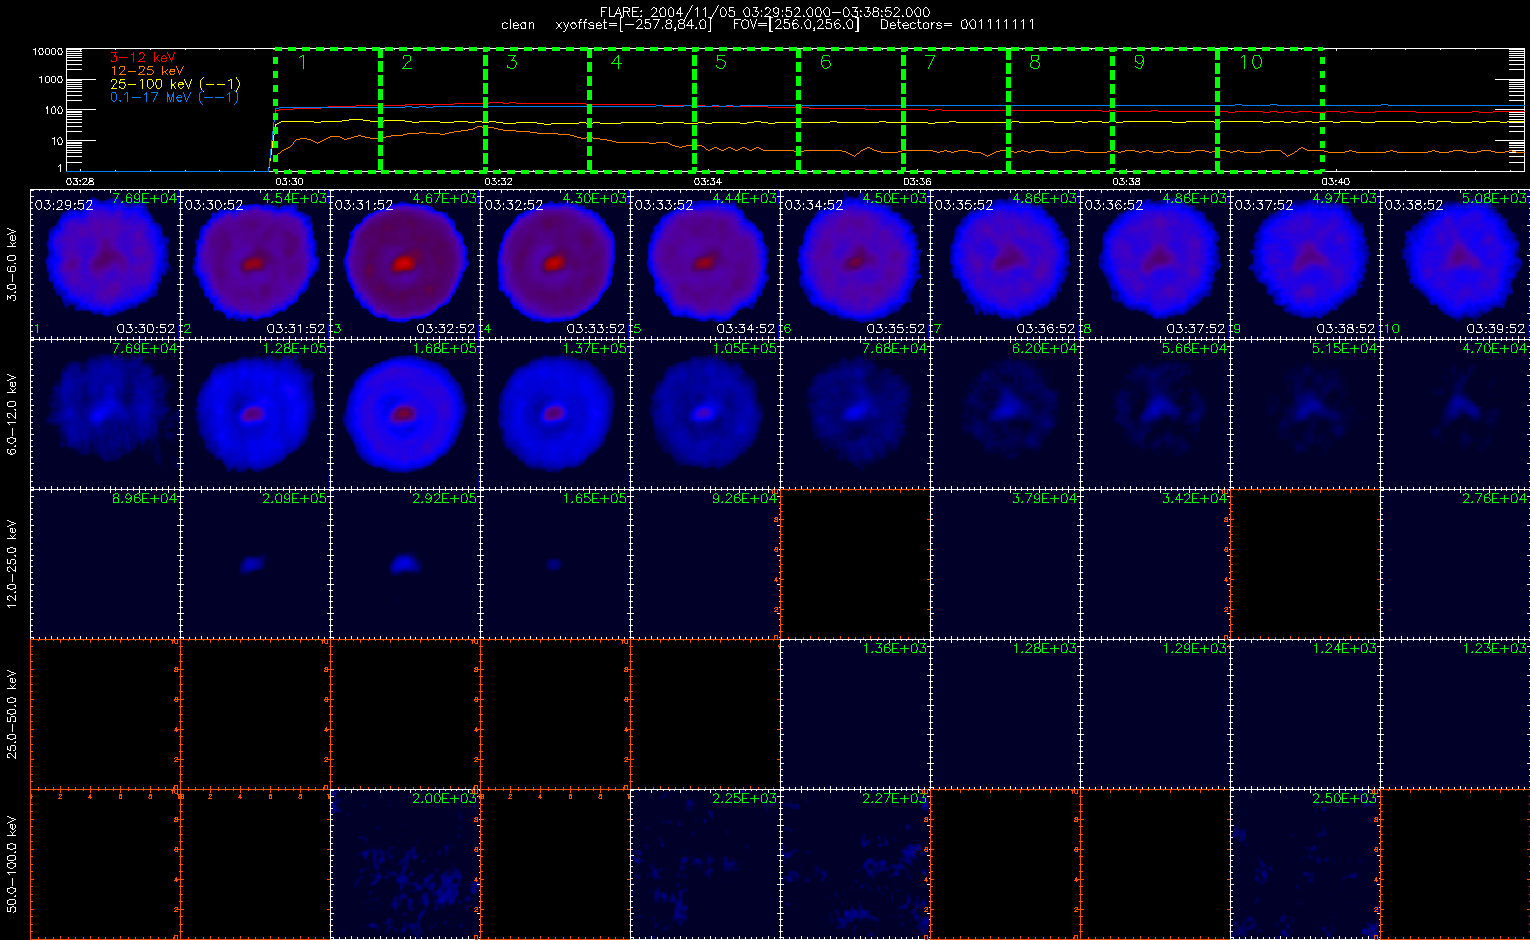The height and width of the screenshot is (940, 1530).
Task: Click the 12-25 keV image with peak 2.09E+05
Action: (x=255, y=563)
